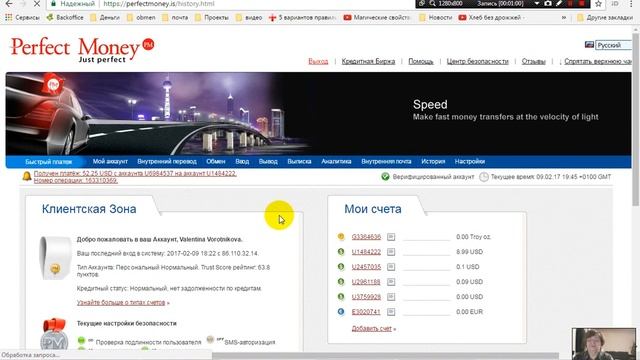Click the webcam video thumbnail
This screenshot has height=360, width=640.
pos(604,344)
